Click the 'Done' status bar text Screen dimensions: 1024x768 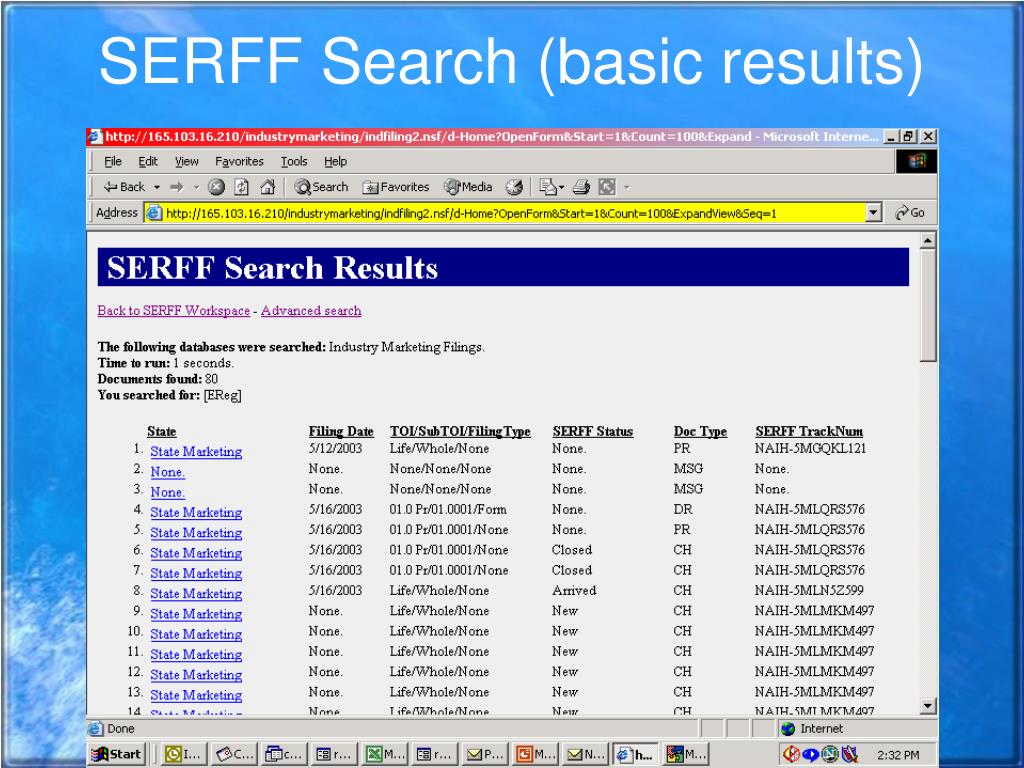pos(121,729)
